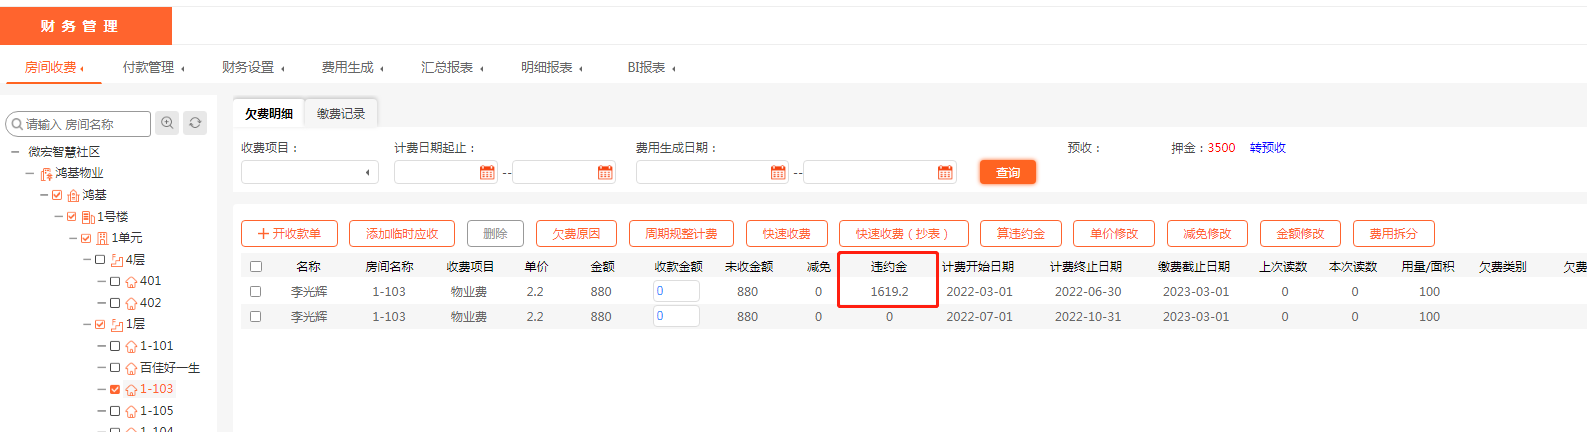Collapse the 1层 floor node
The image size is (1587, 432).
87,325
